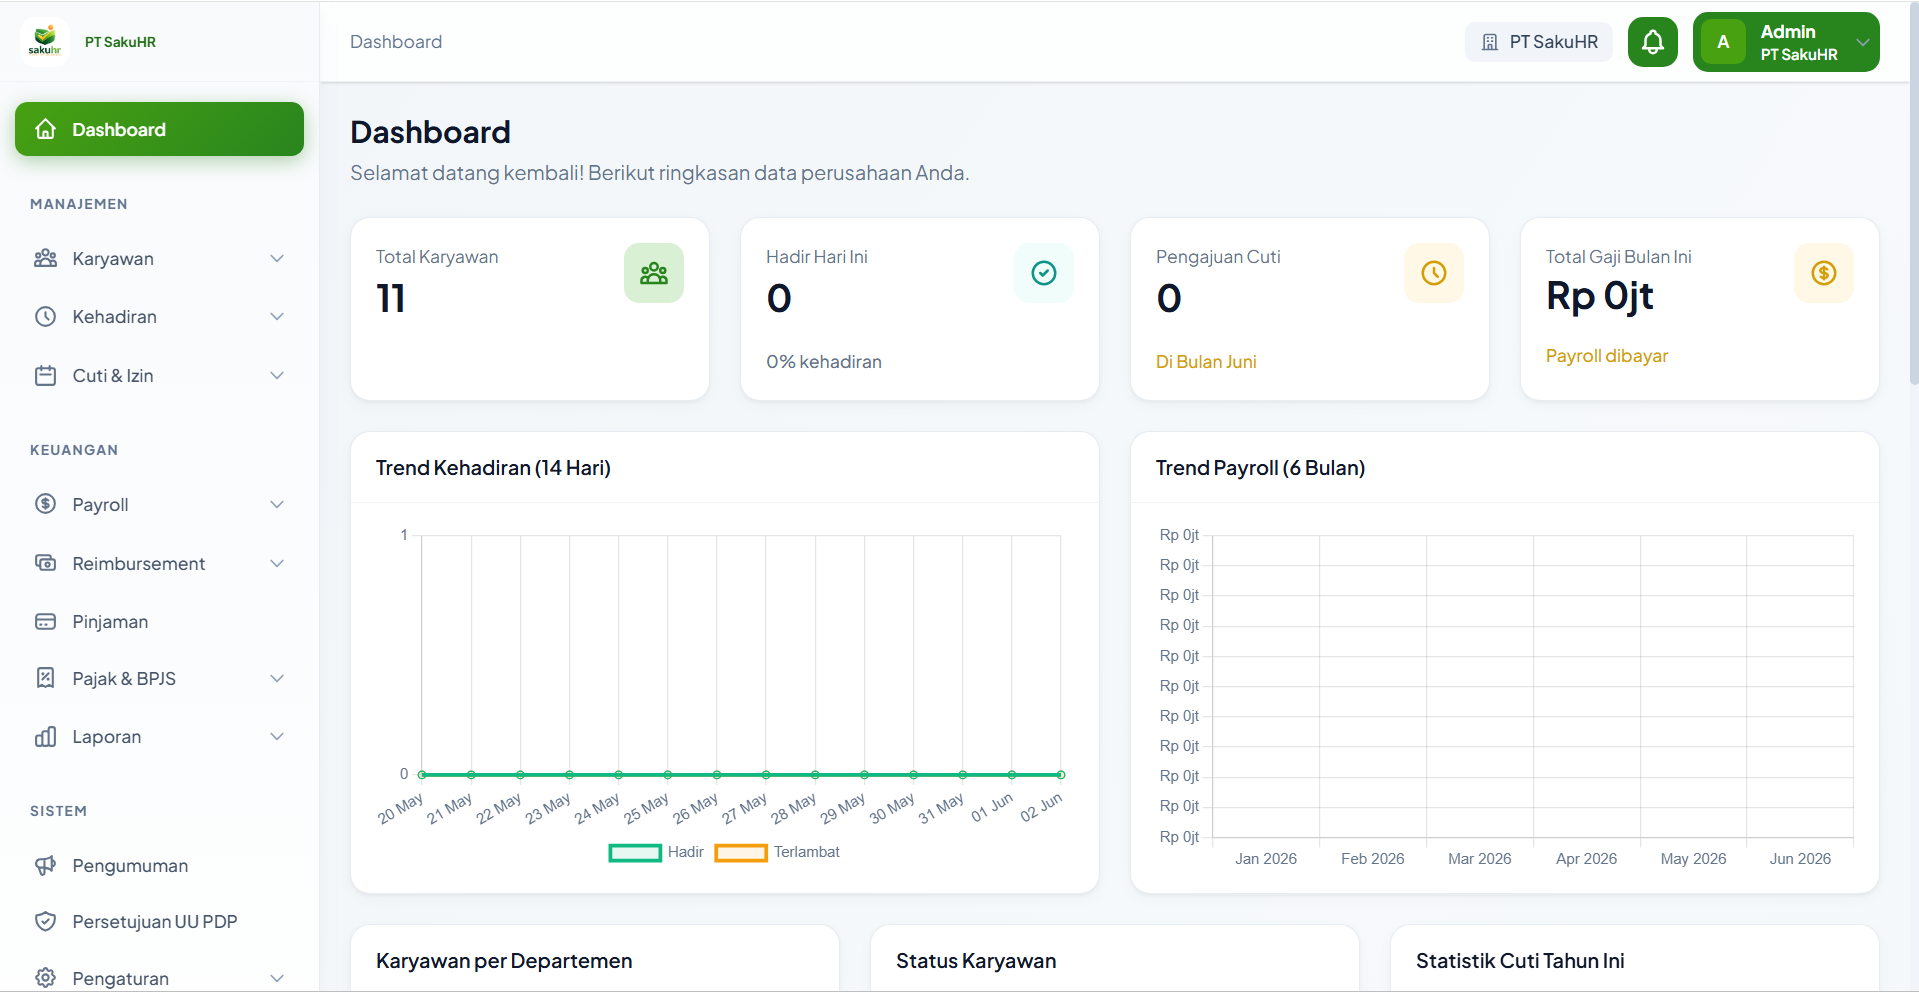
Task: Click the 'Trend Payroll (6 Bulan)' heading
Action: click(x=1260, y=468)
